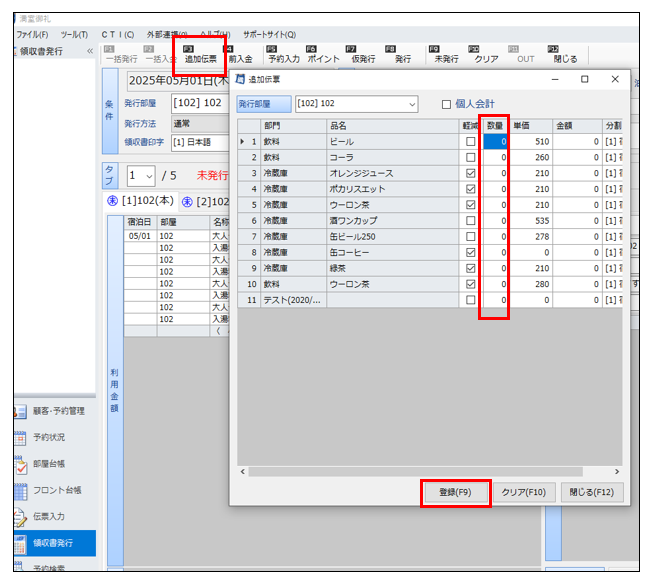Expand the tab number dropdown showing 1

(149, 176)
